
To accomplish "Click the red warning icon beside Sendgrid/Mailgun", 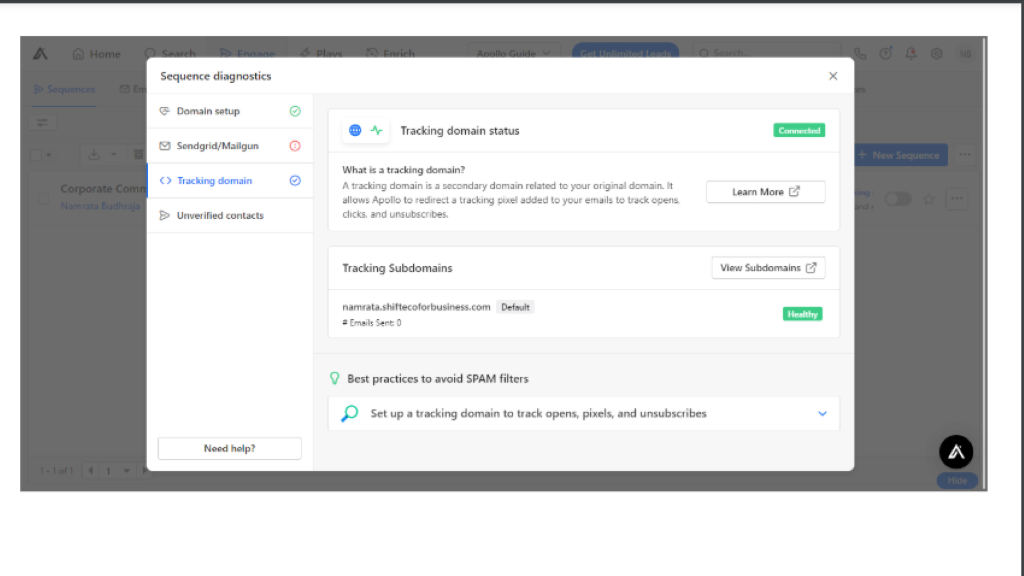I will click(x=295, y=146).
